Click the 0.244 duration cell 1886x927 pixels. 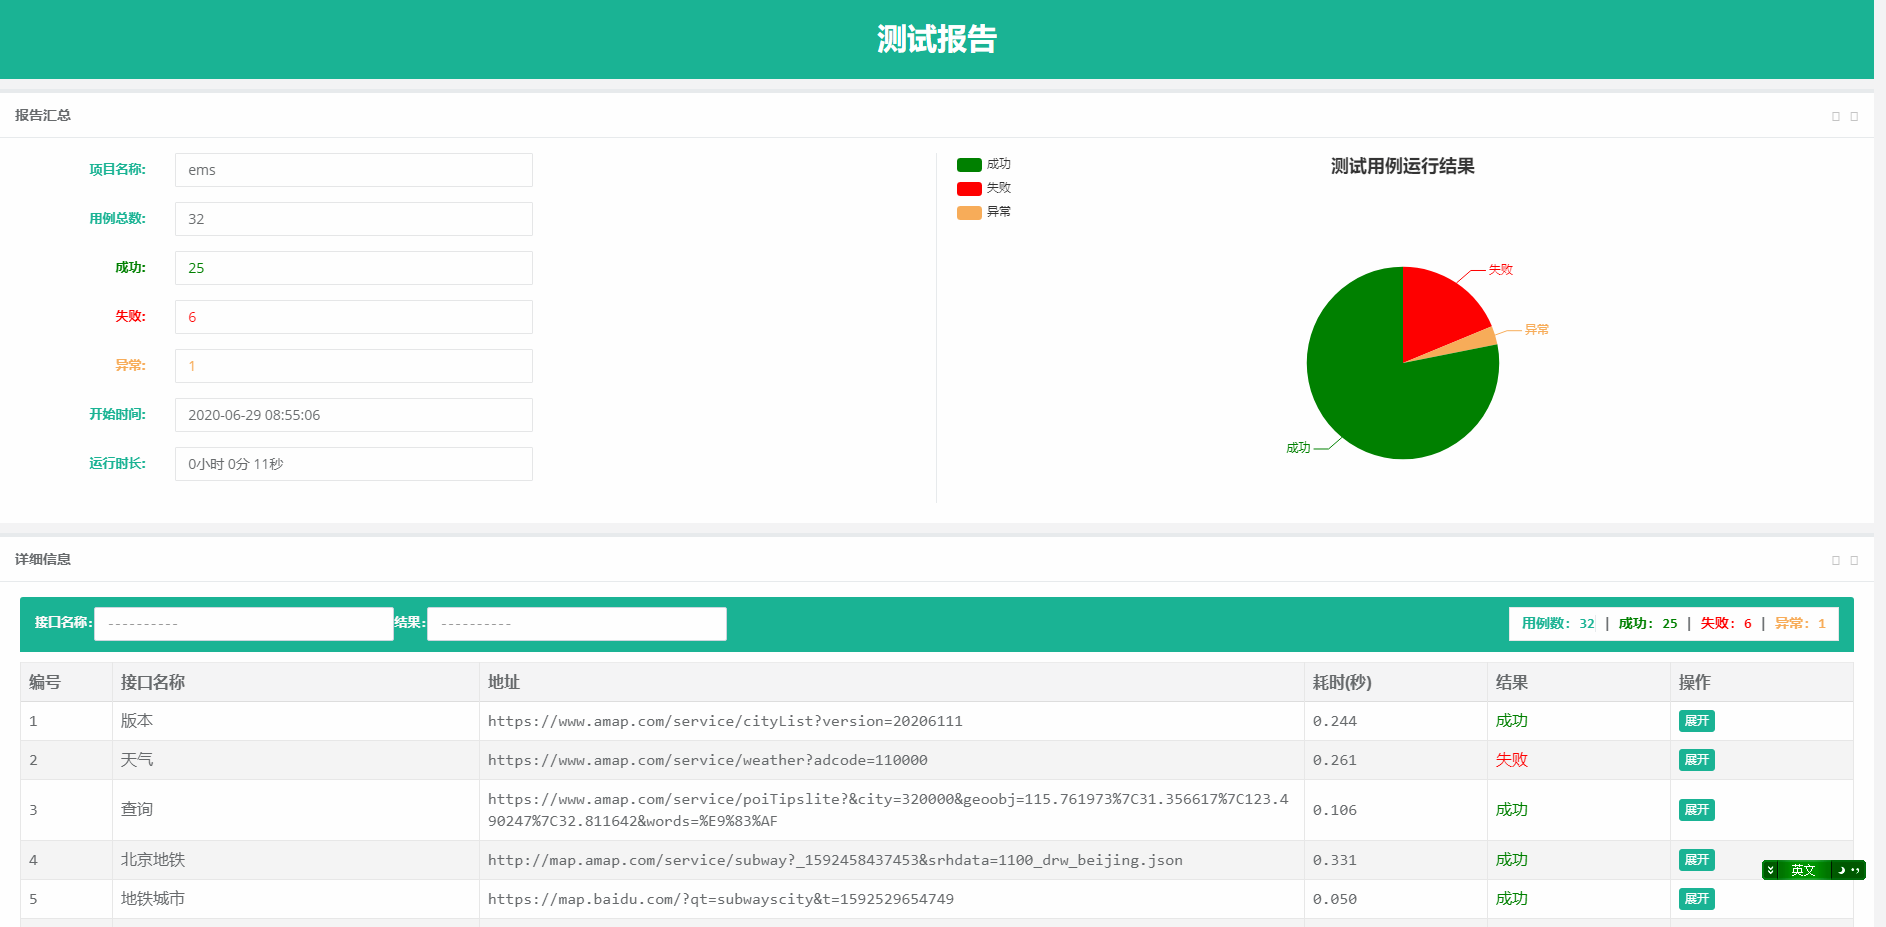(x=1396, y=721)
